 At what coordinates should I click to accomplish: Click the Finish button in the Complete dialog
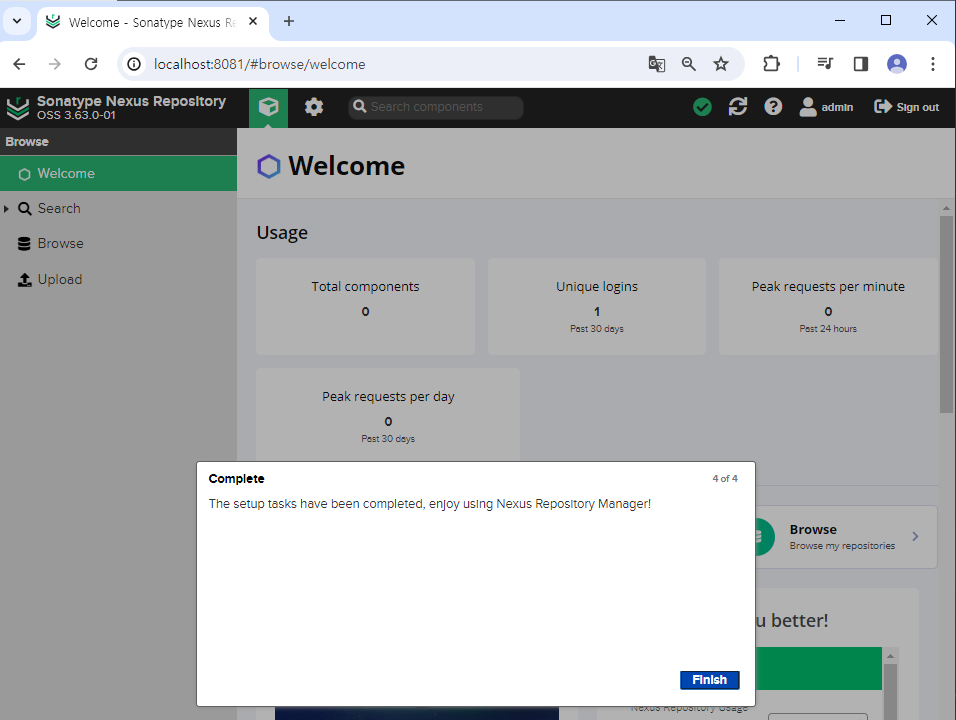[x=709, y=680]
